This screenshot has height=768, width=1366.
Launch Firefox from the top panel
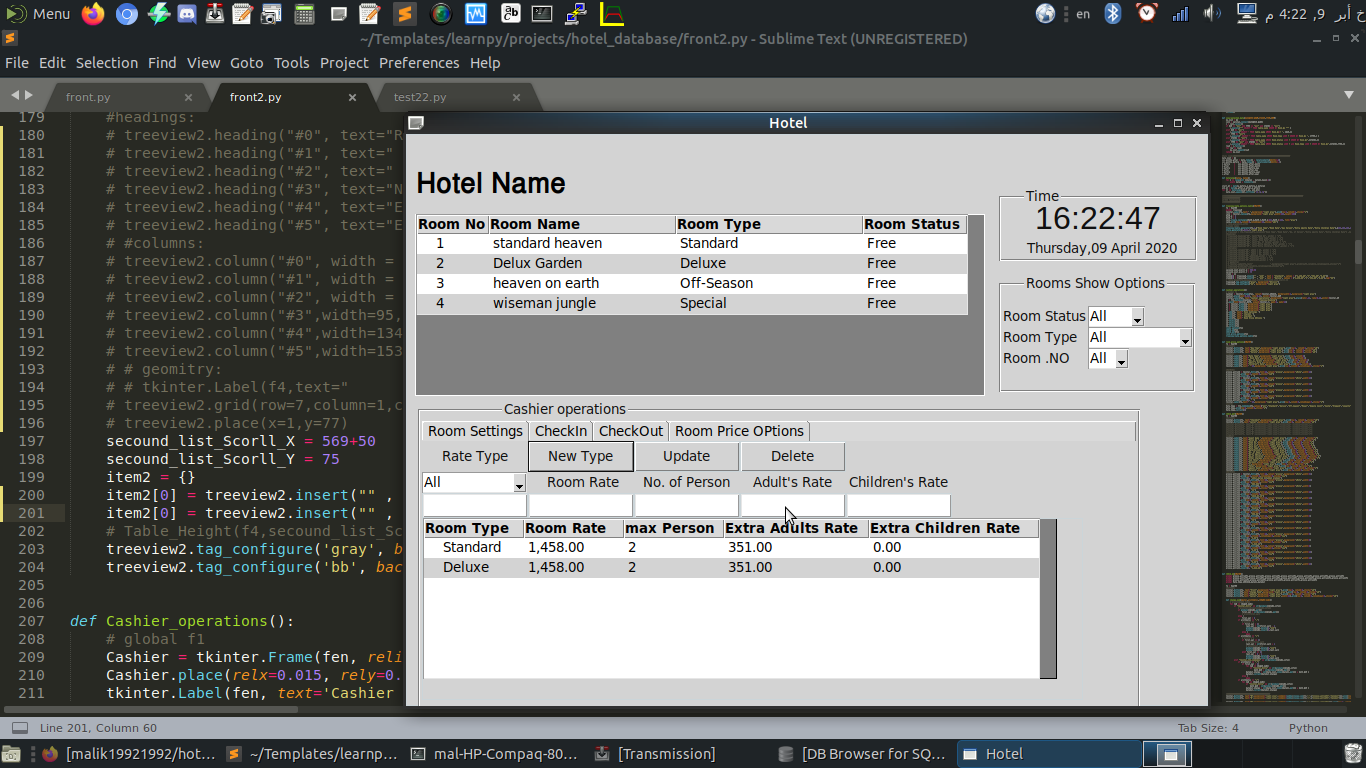[92, 13]
